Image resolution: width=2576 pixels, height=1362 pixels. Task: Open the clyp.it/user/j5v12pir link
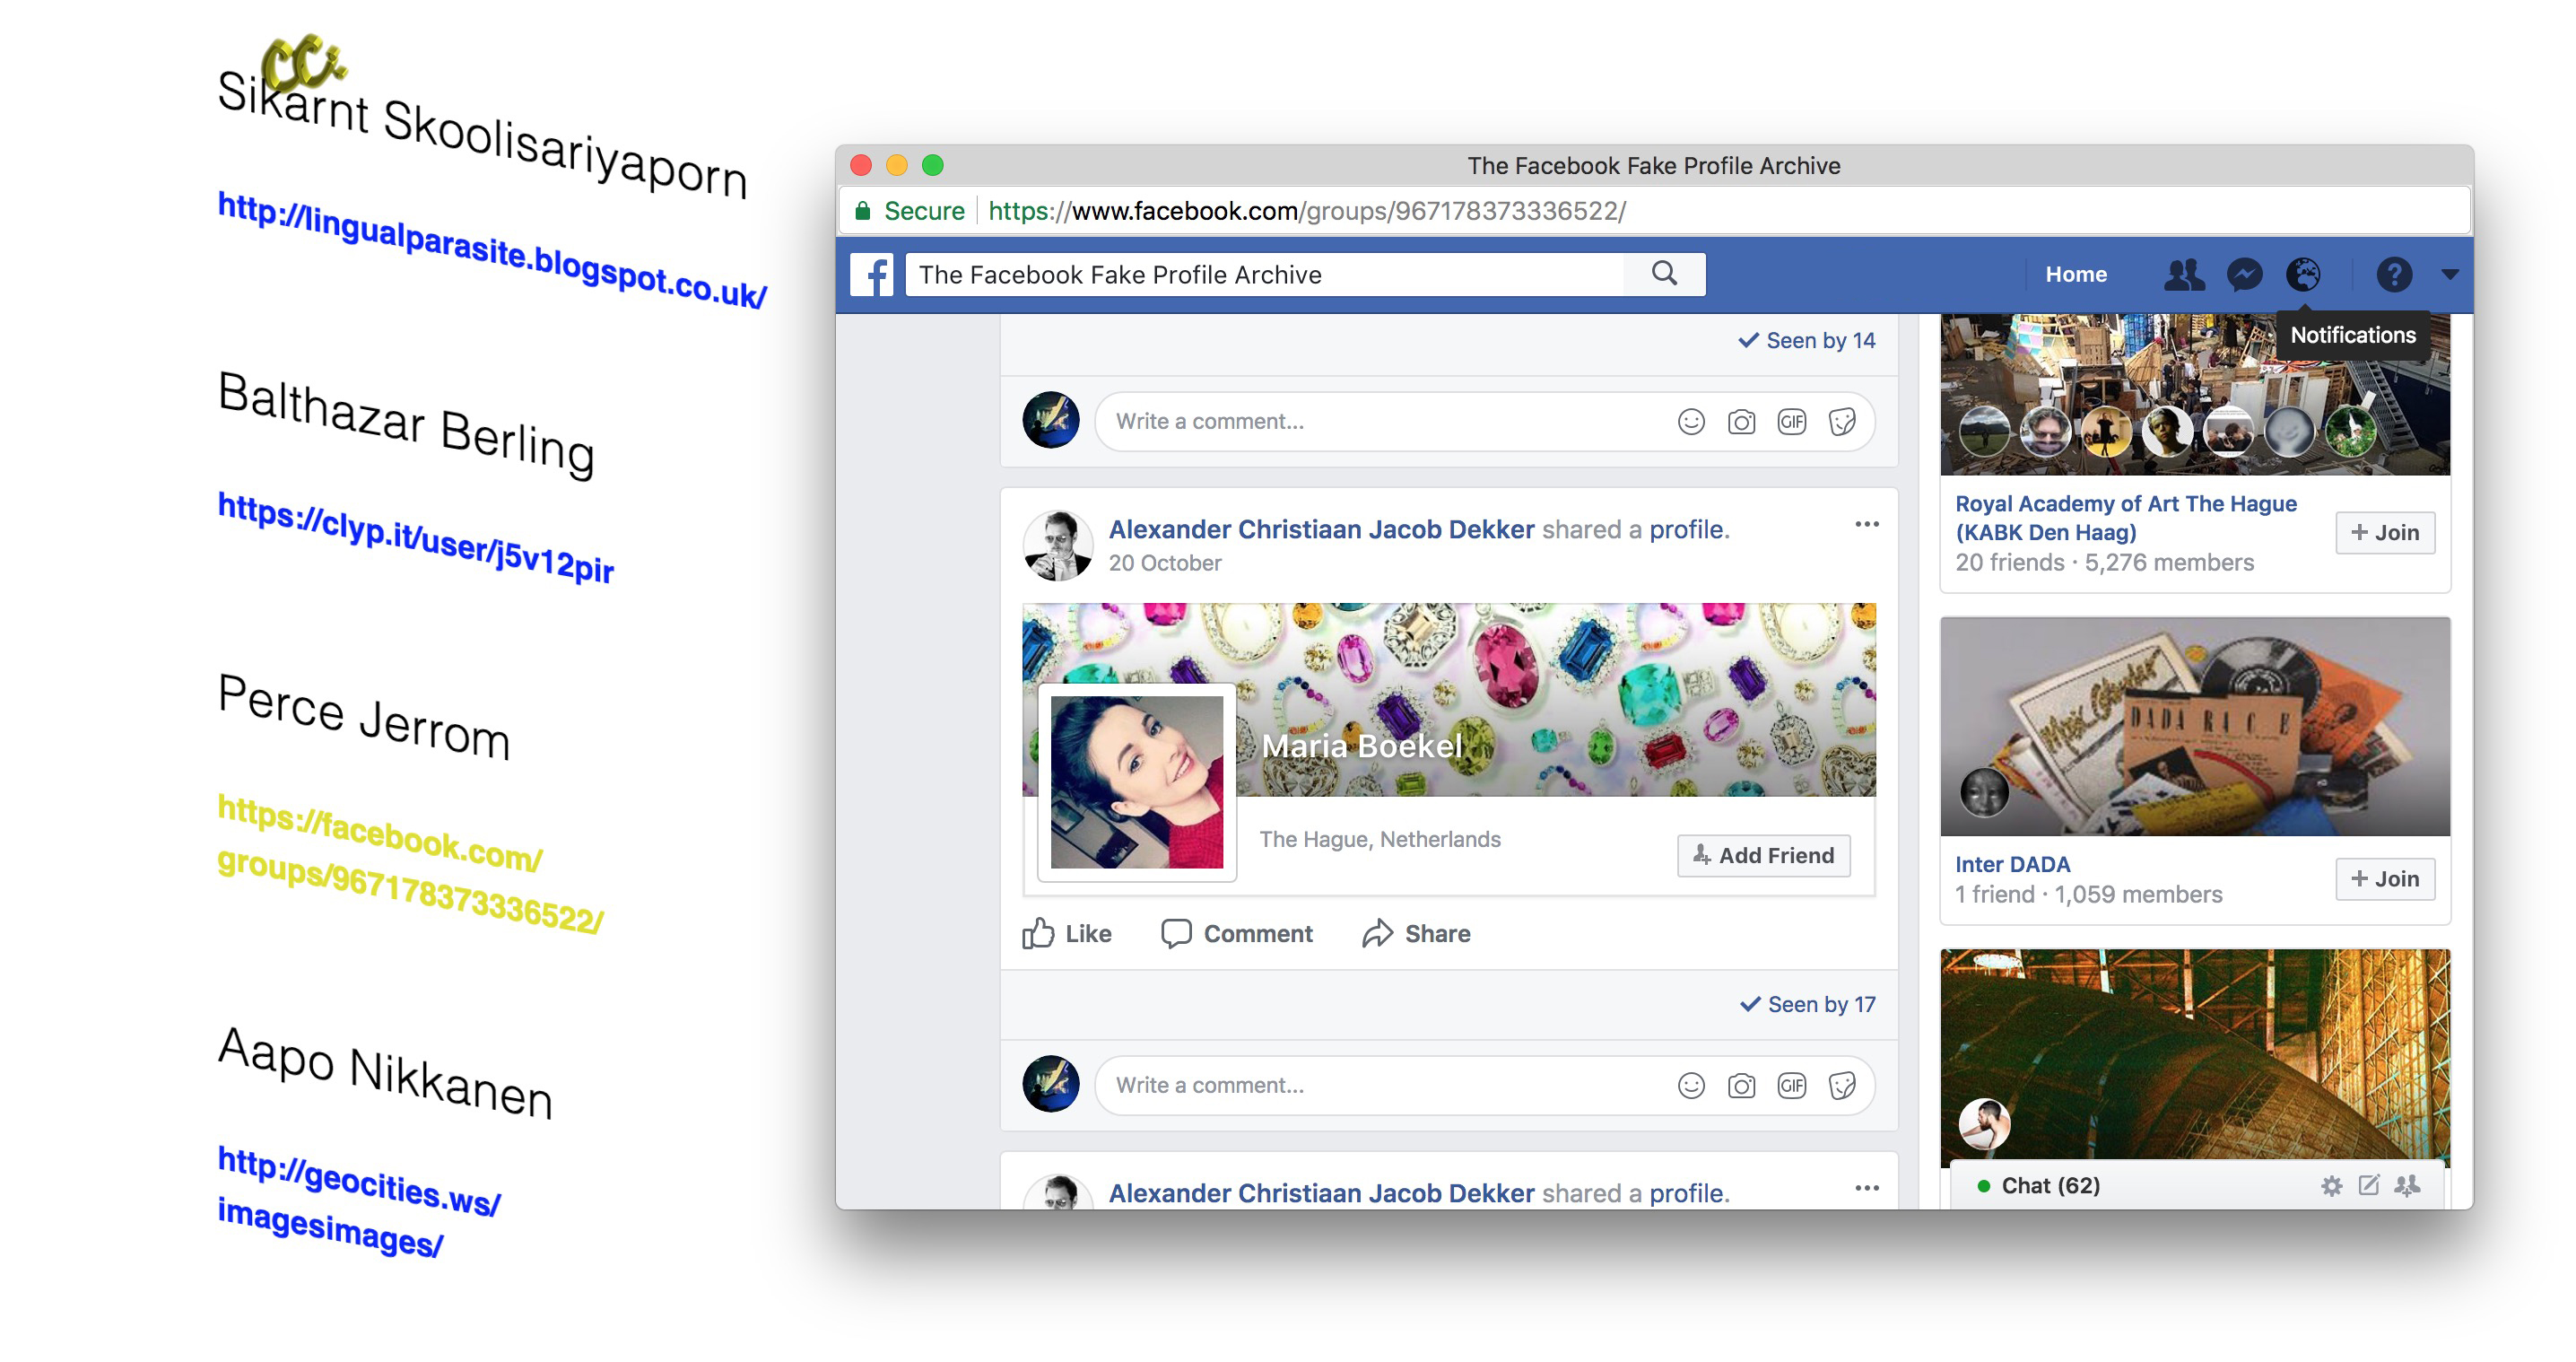tap(416, 537)
